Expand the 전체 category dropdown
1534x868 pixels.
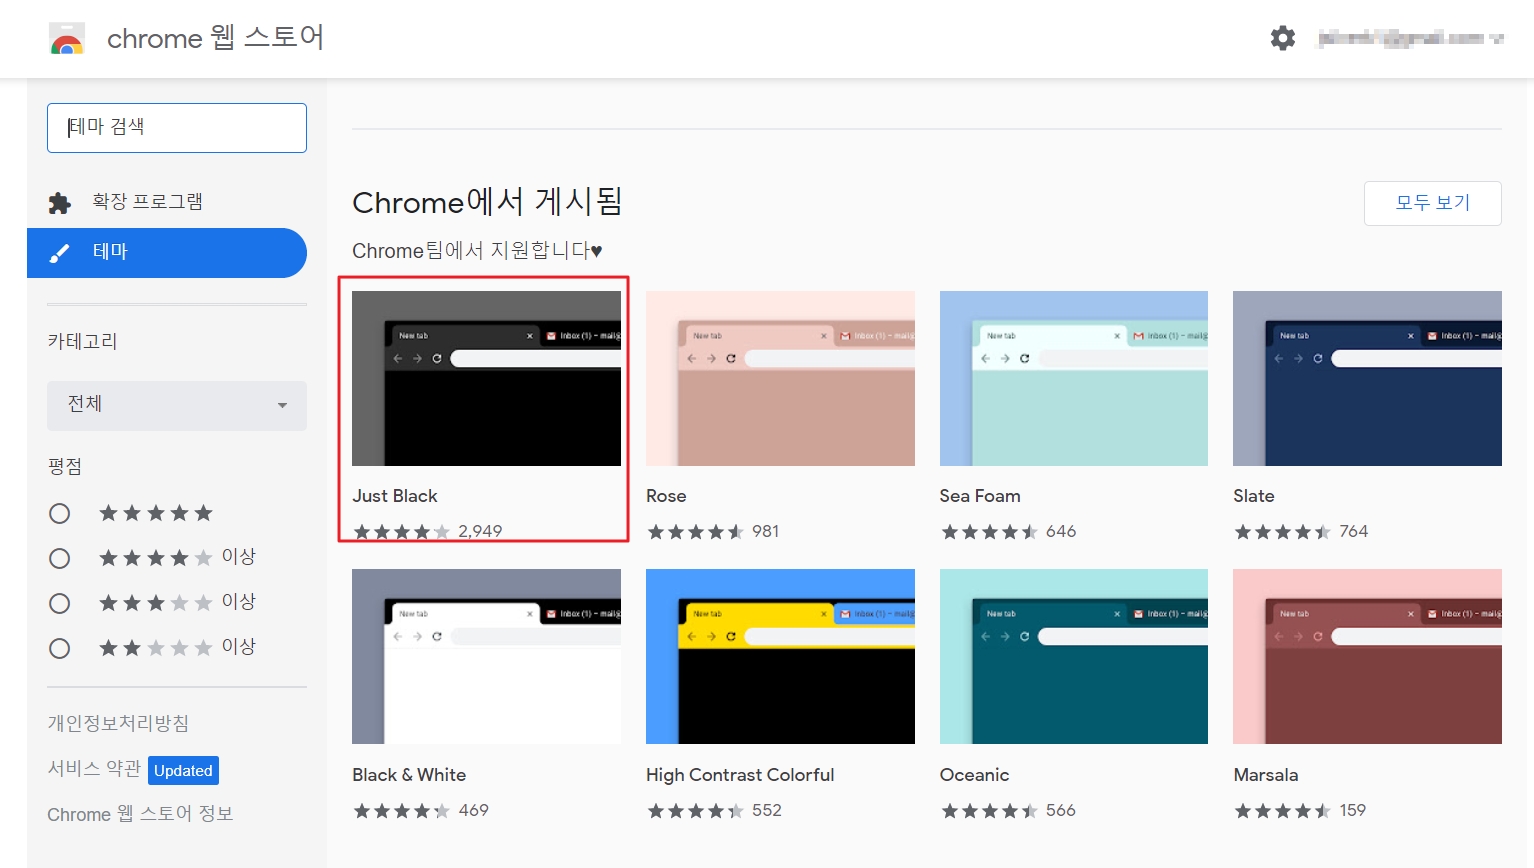tap(177, 405)
